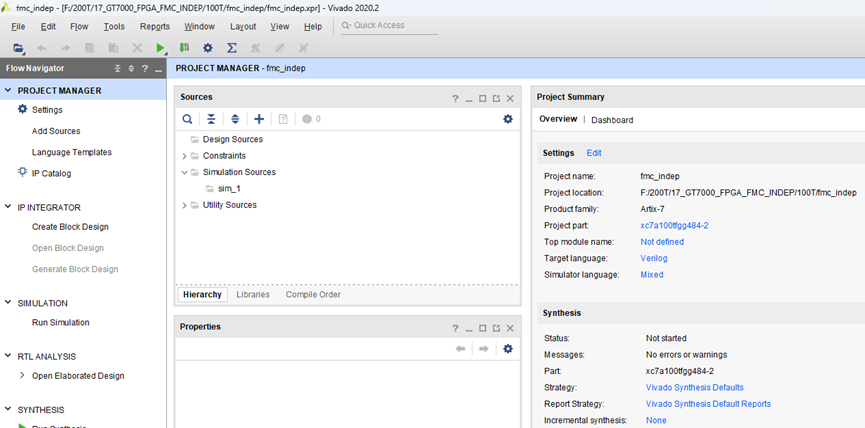This screenshot has width=865, height=428.
Task: Click the Not defined top module link
Action: pyautogui.click(x=662, y=242)
